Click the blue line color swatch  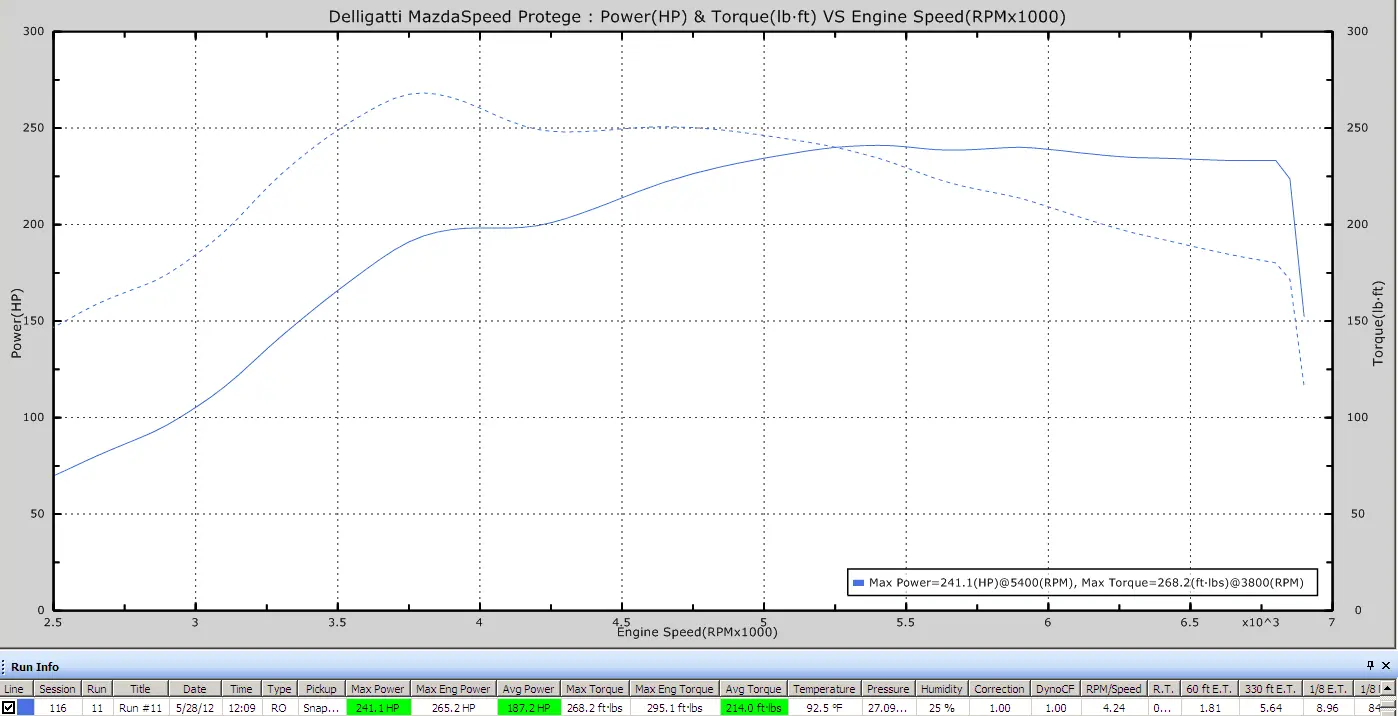(x=25, y=707)
